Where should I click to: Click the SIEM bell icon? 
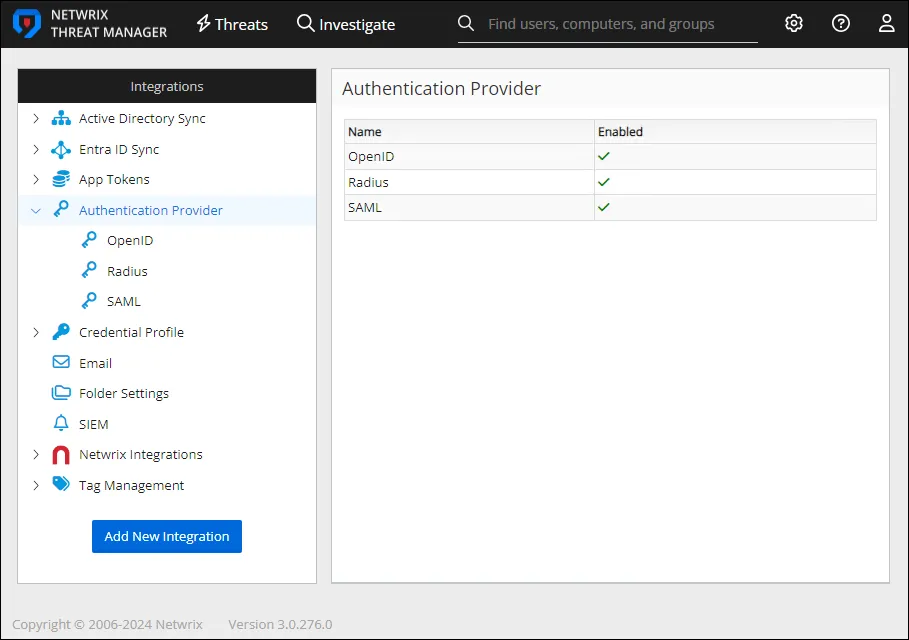tap(61, 423)
